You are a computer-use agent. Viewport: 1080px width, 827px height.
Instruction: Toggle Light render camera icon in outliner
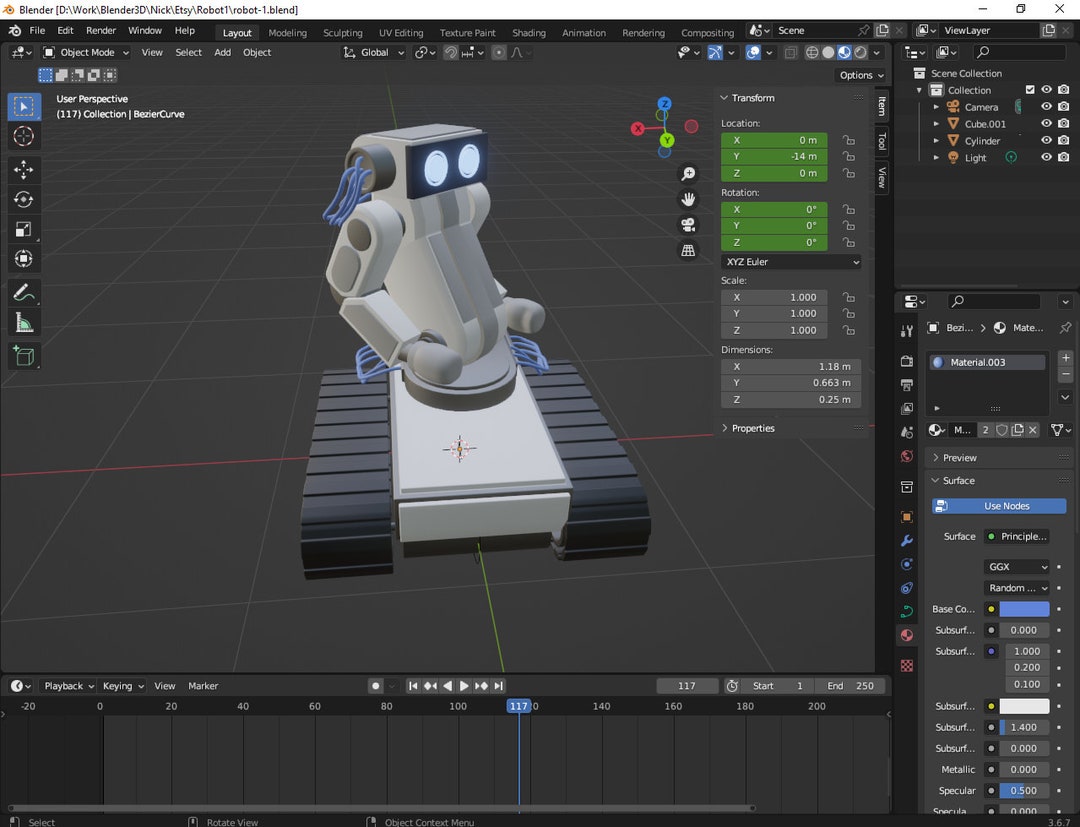[x=1064, y=157]
